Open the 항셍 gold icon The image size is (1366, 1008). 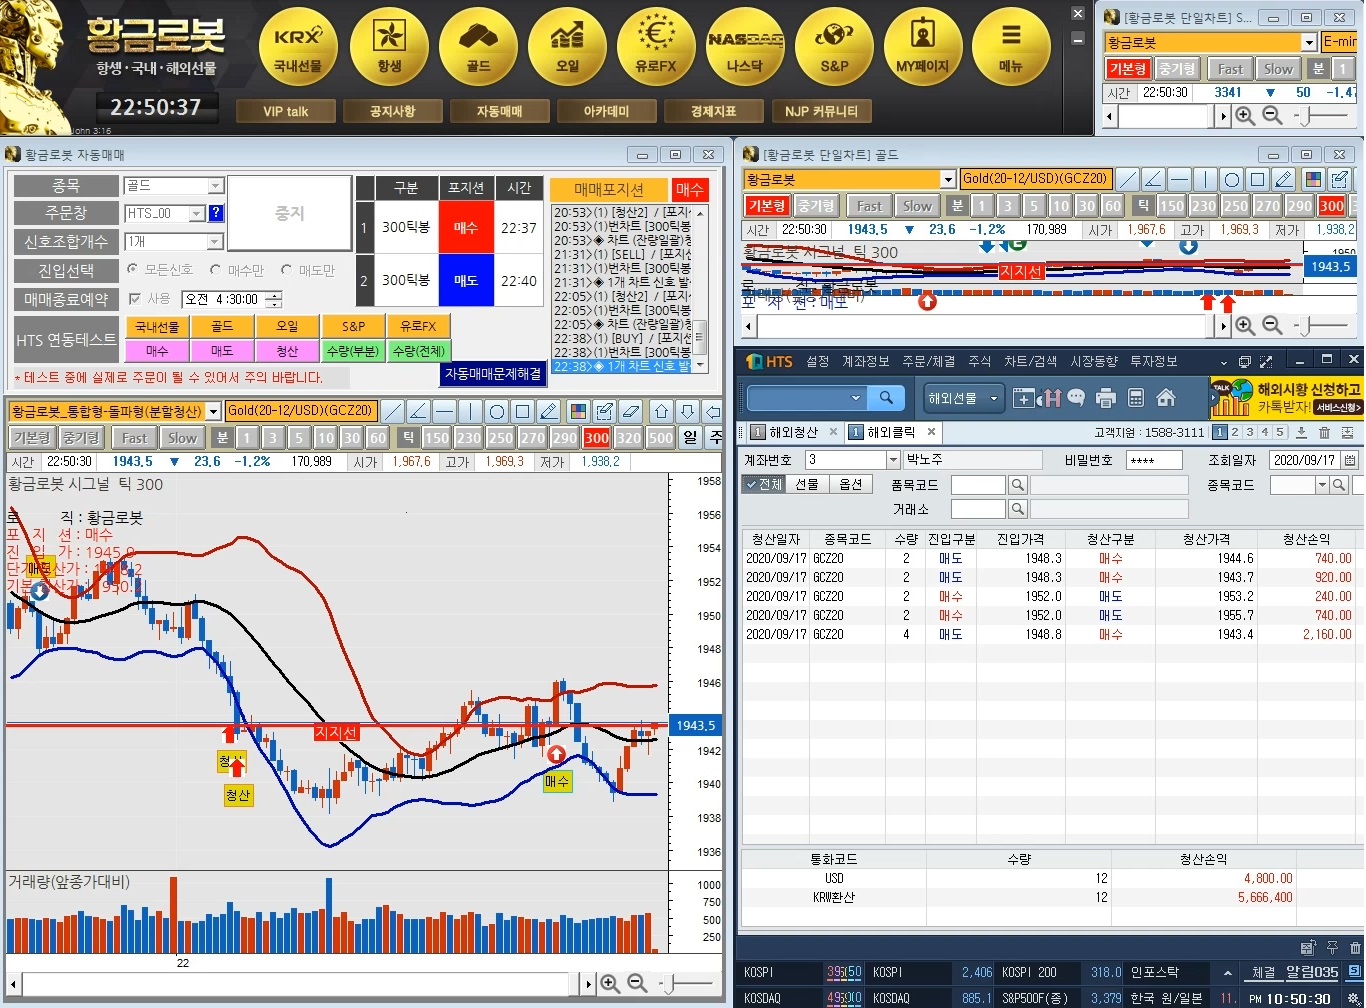tap(389, 46)
